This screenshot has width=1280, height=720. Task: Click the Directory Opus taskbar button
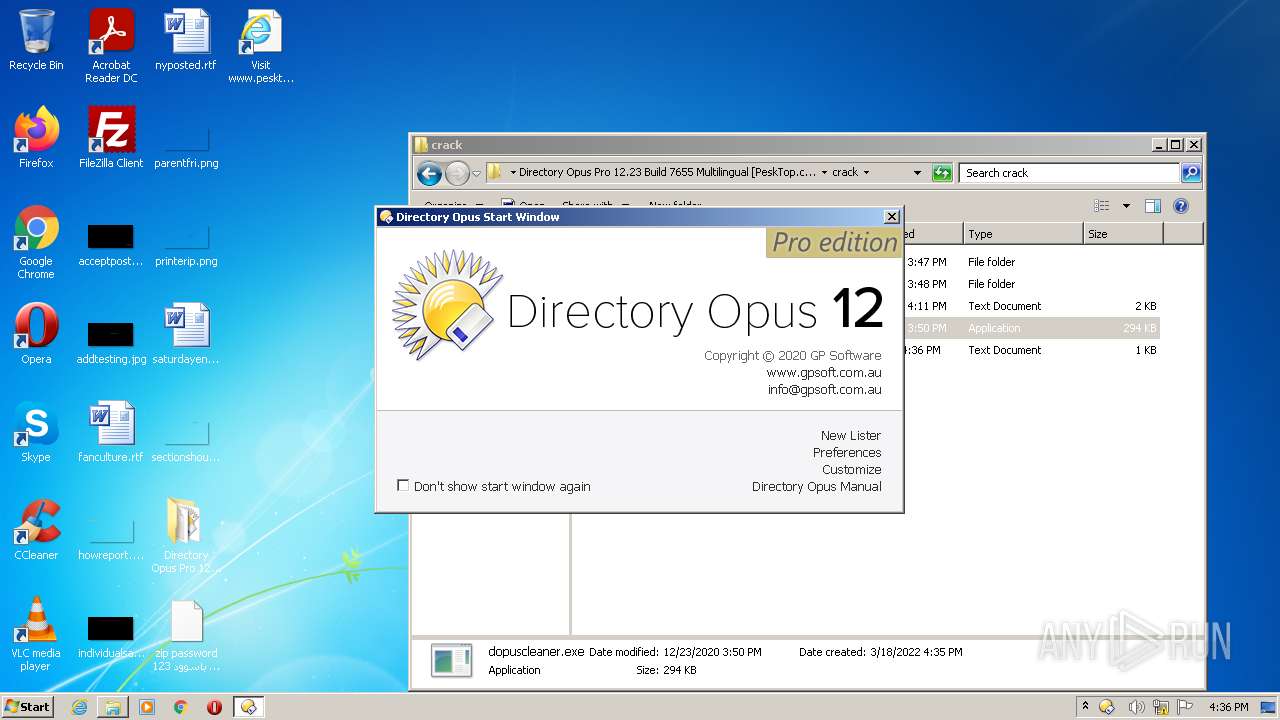(x=249, y=707)
